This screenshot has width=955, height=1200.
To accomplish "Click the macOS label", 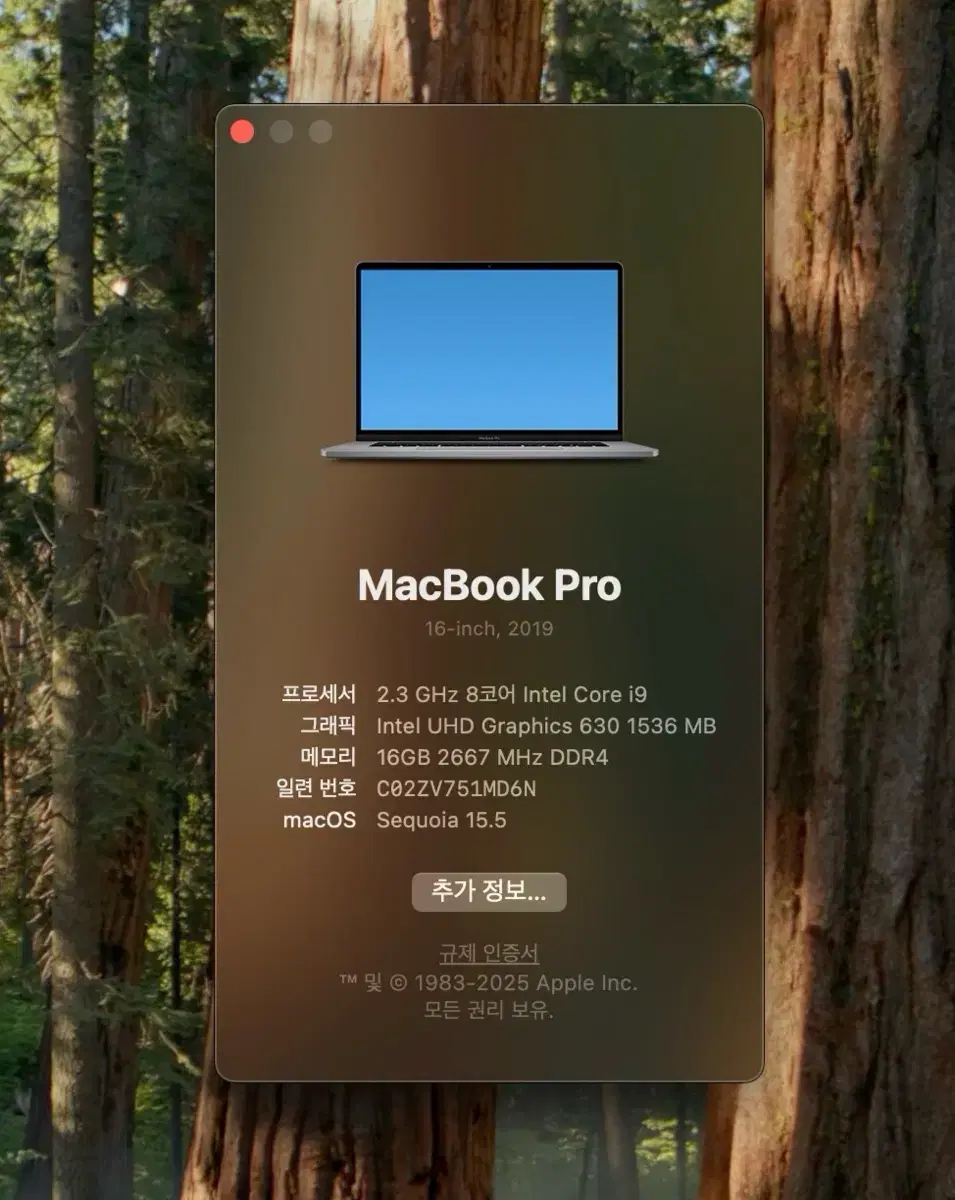I will point(319,821).
